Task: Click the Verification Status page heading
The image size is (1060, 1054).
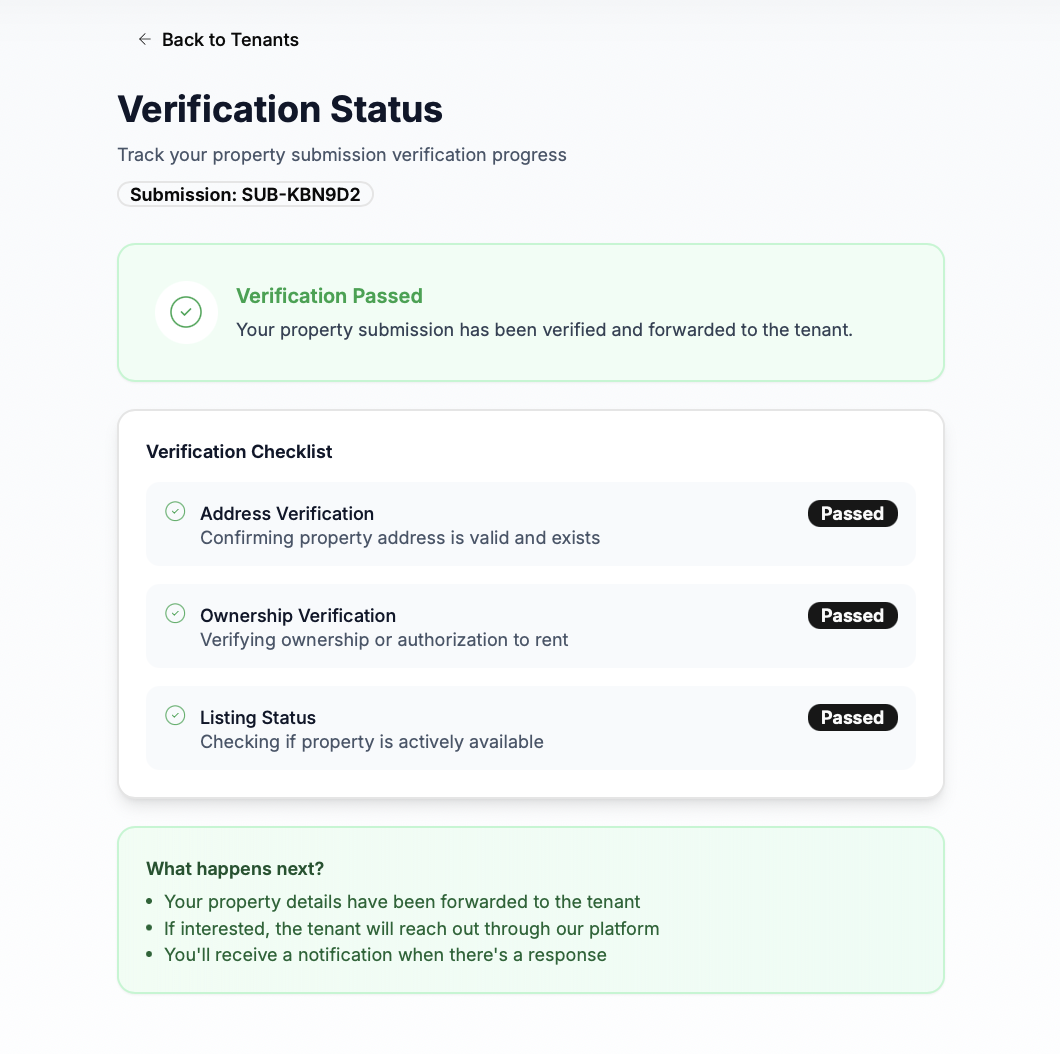Action: pyautogui.click(x=280, y=109)
